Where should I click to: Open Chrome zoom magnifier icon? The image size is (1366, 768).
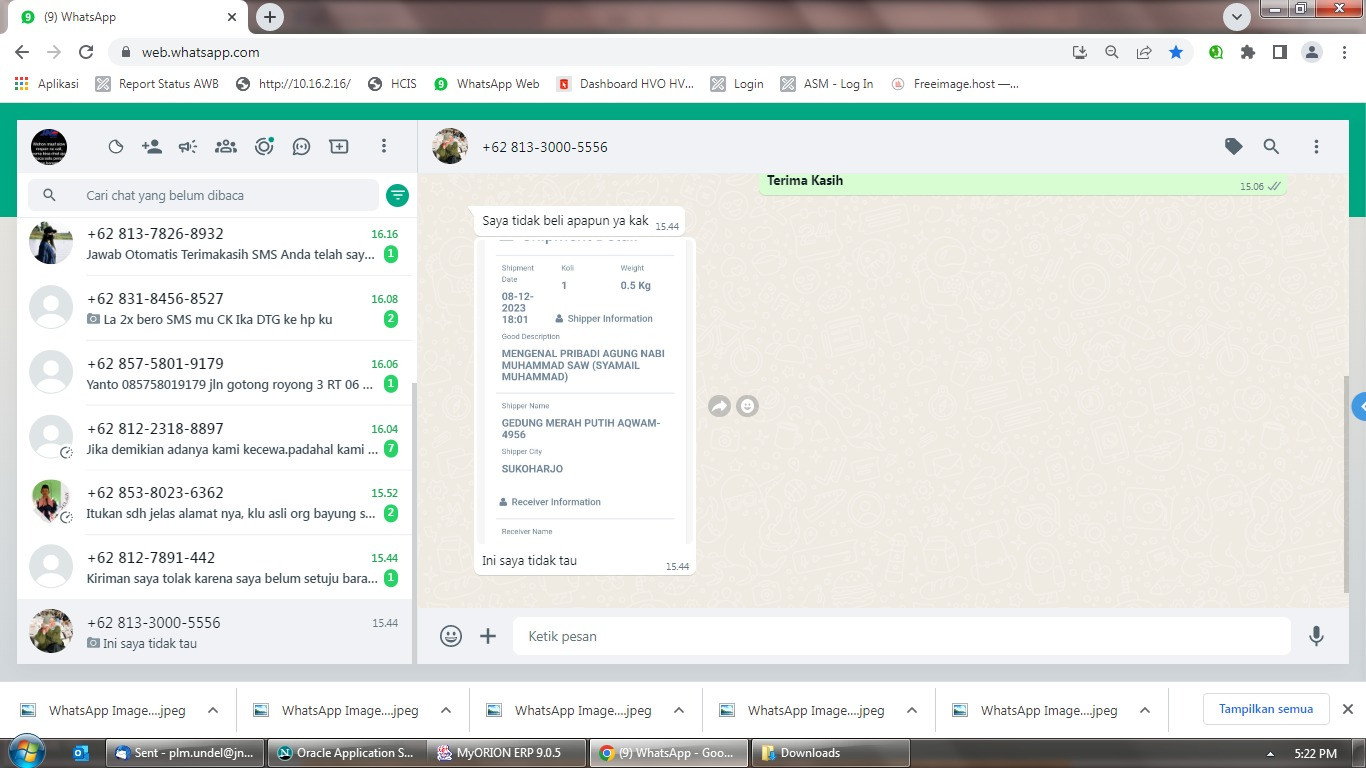(1111, 52)
